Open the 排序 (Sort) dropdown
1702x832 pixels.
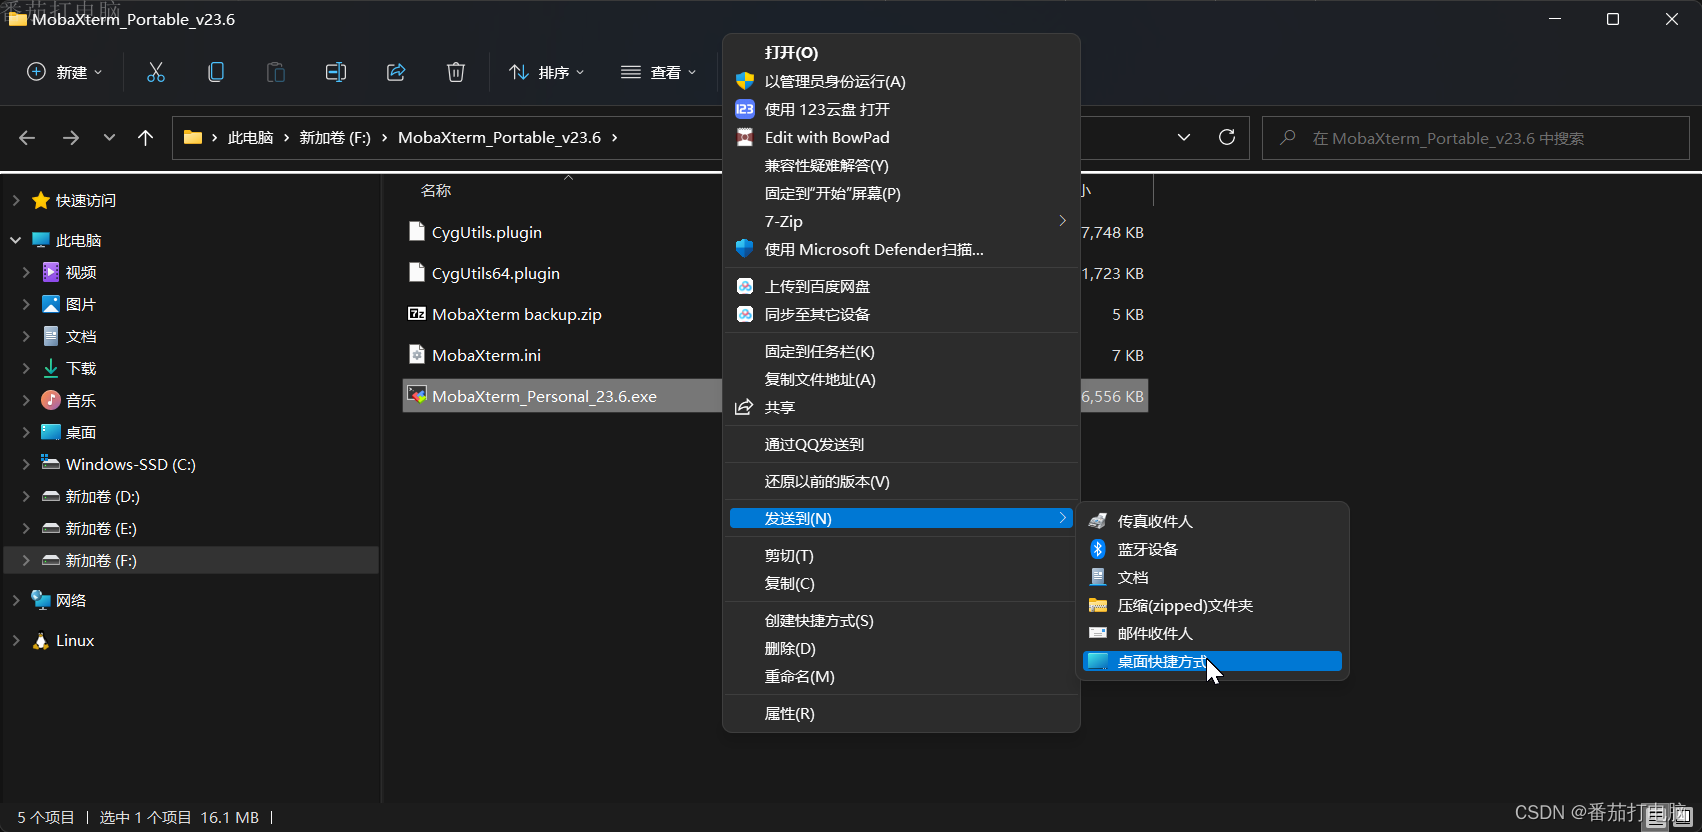546,72
